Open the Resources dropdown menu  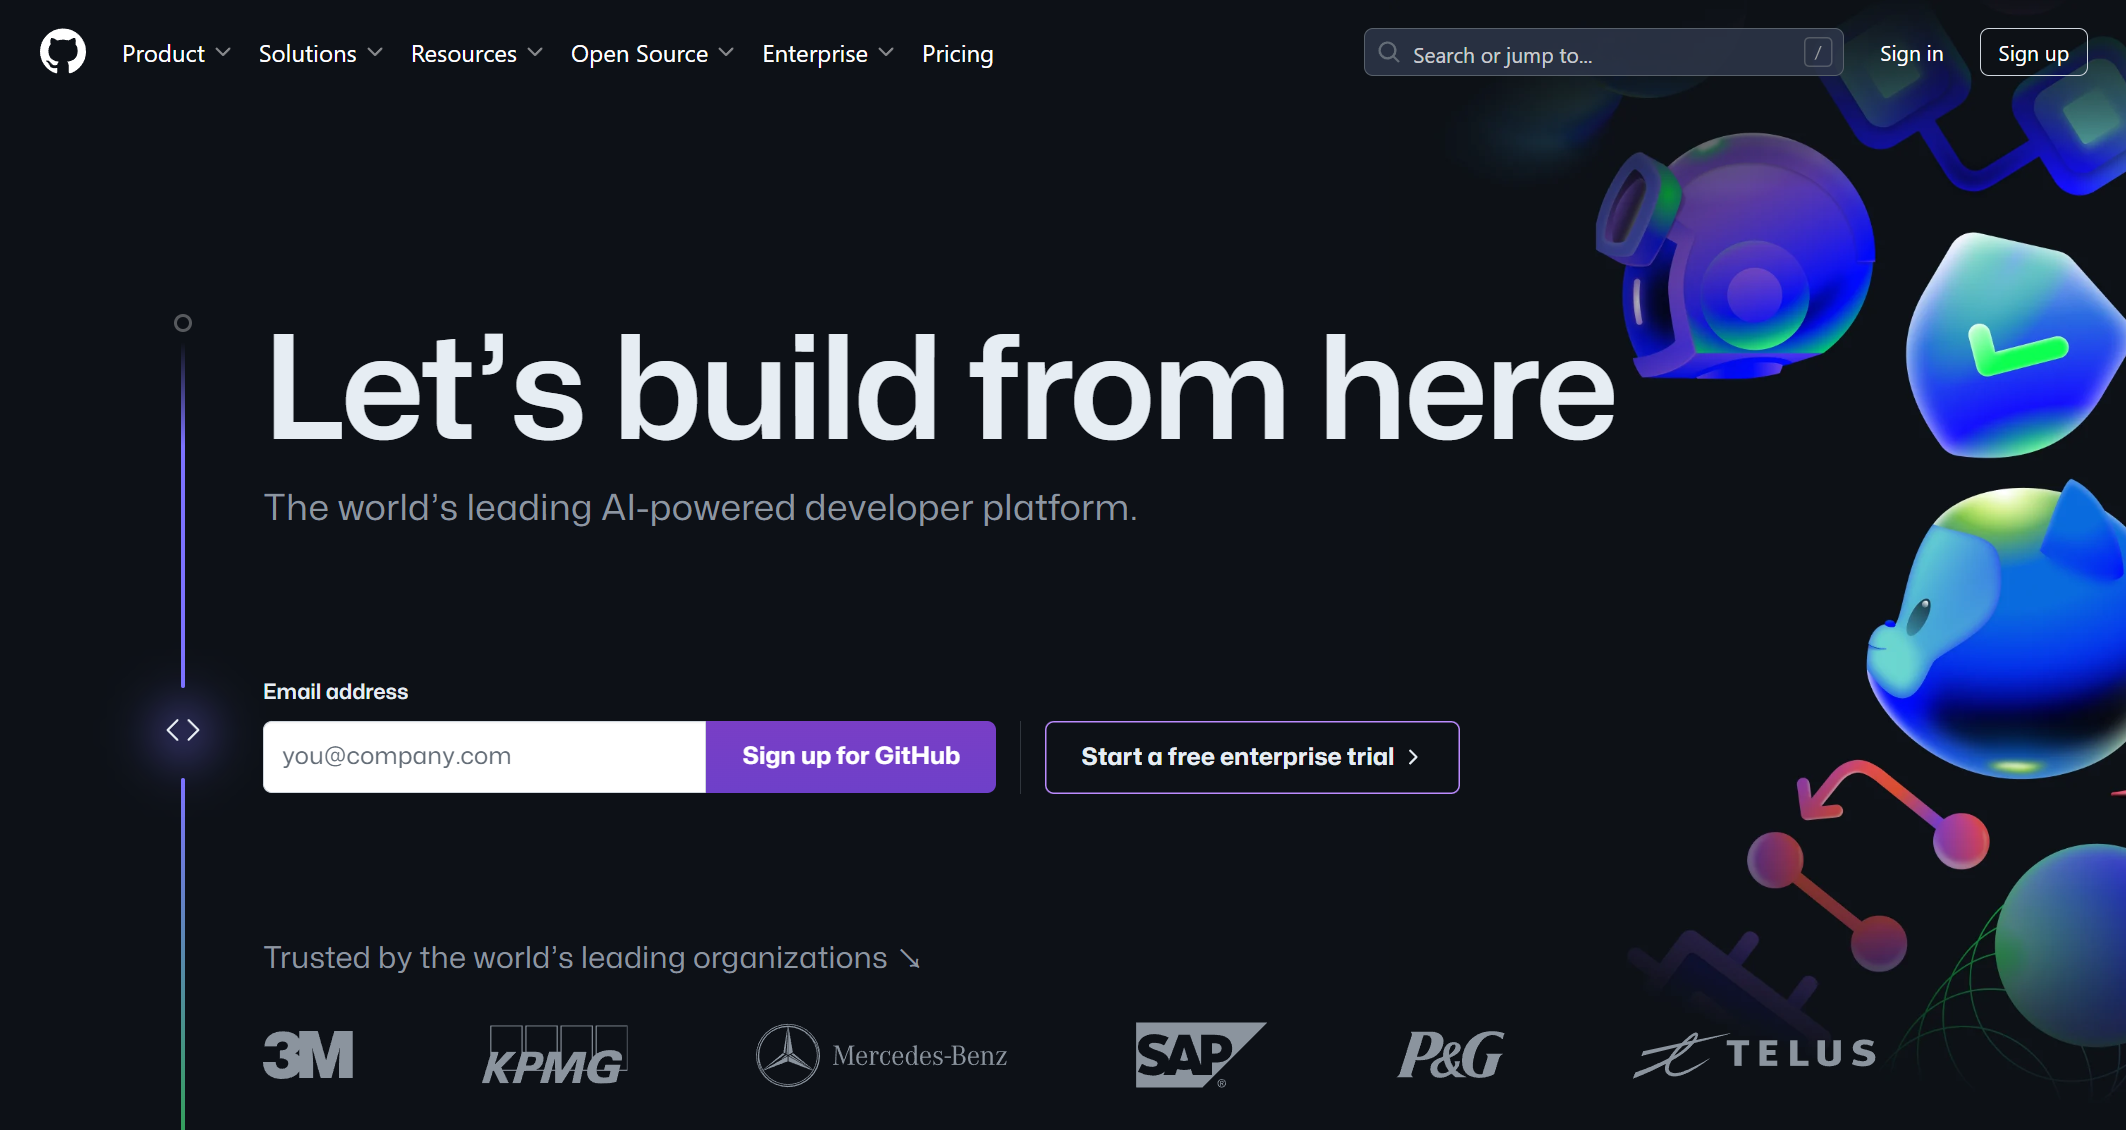click(x=477, y=55)
